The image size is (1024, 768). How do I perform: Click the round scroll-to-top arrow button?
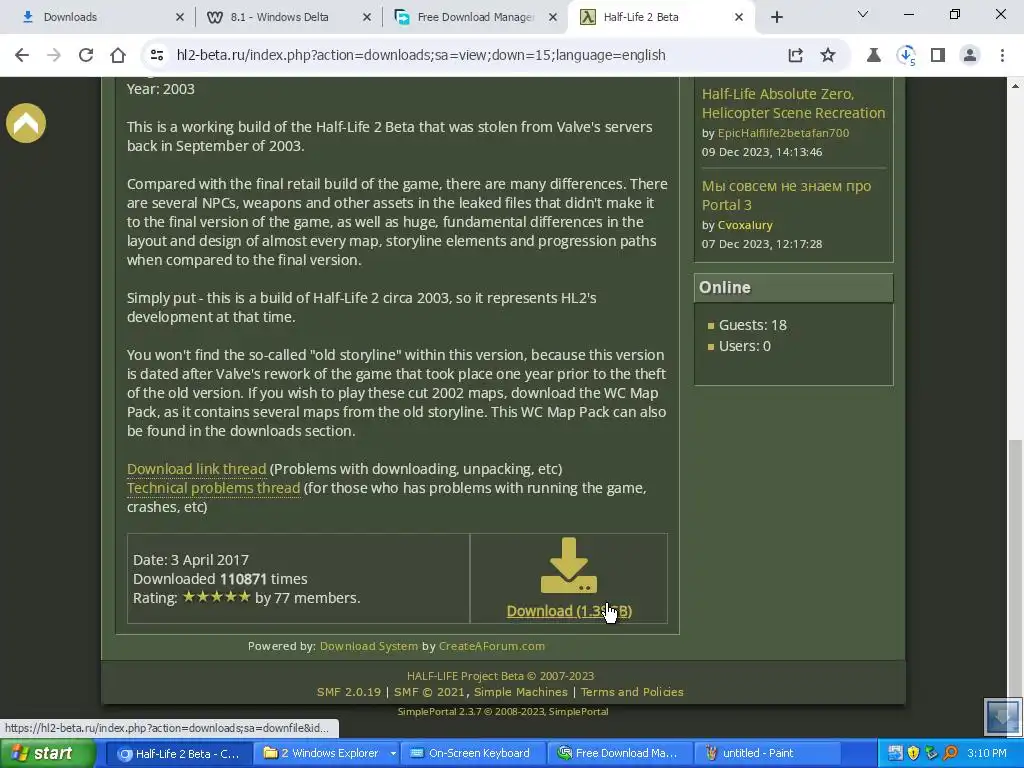pyautogui.click(x=26, y=123)
